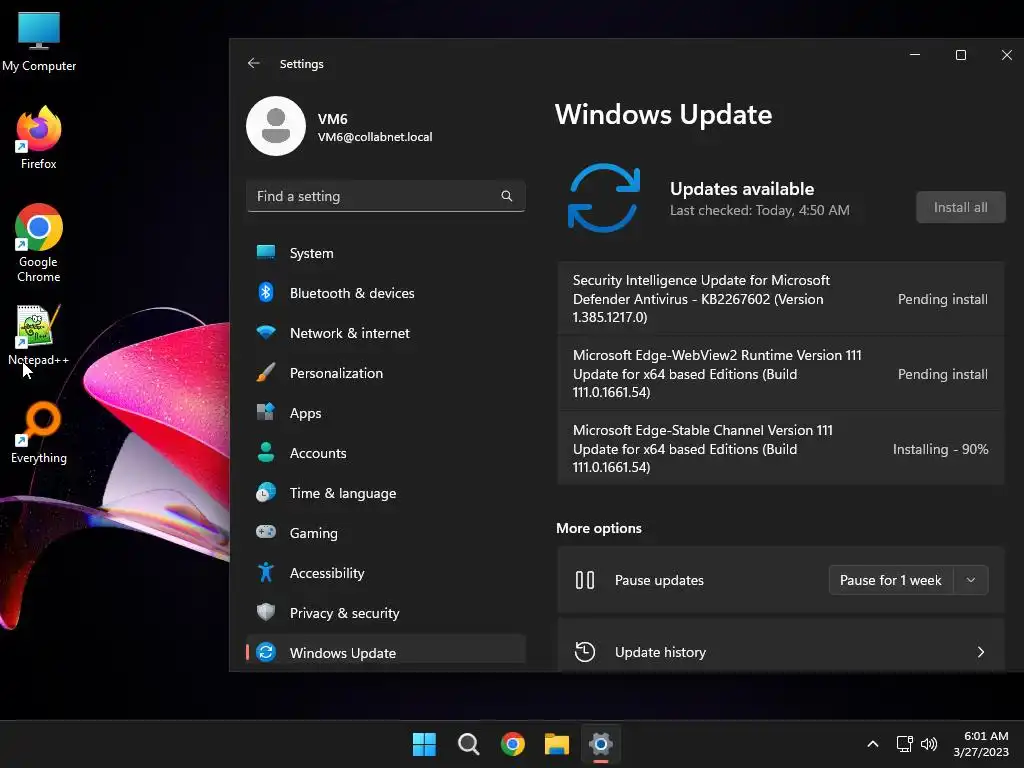Focus the Find a setting search box
Image resolution: width=1024 pixels, height=768 pixels.
pyautogui.click(x=386, y=196)
